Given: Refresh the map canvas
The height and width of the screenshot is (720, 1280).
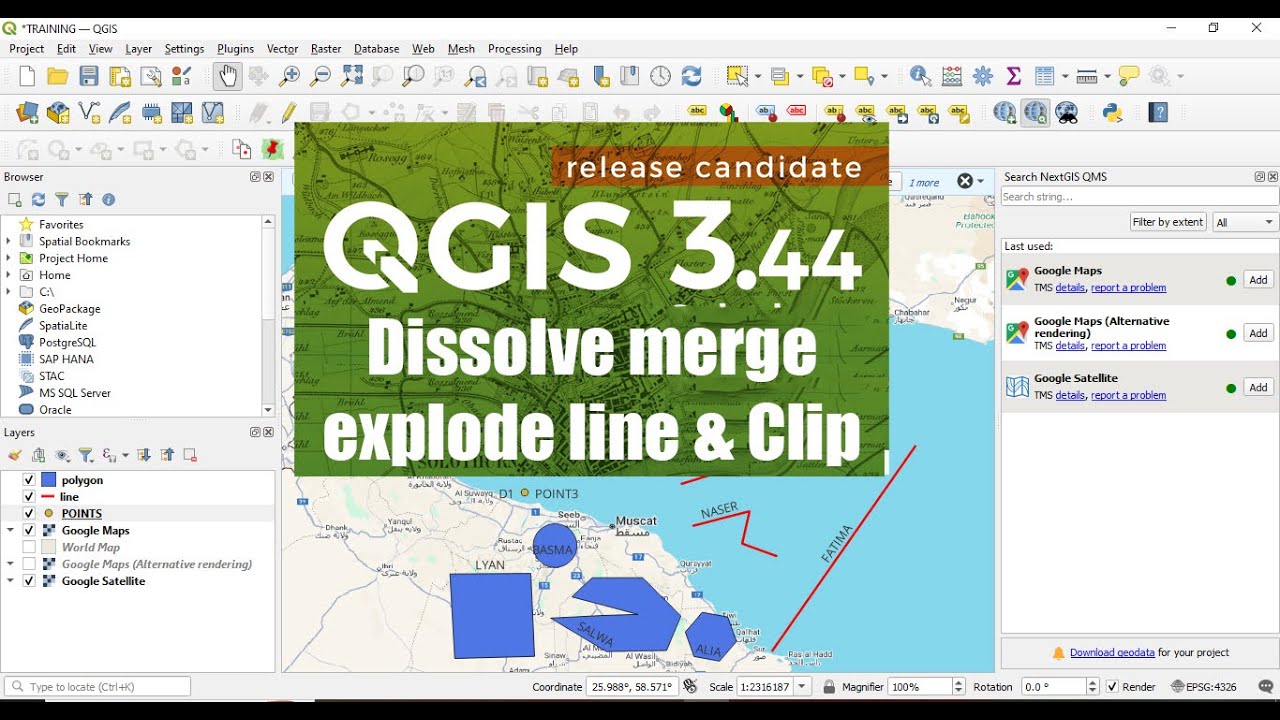Looking at the screenshot, I should click(691, 76).
